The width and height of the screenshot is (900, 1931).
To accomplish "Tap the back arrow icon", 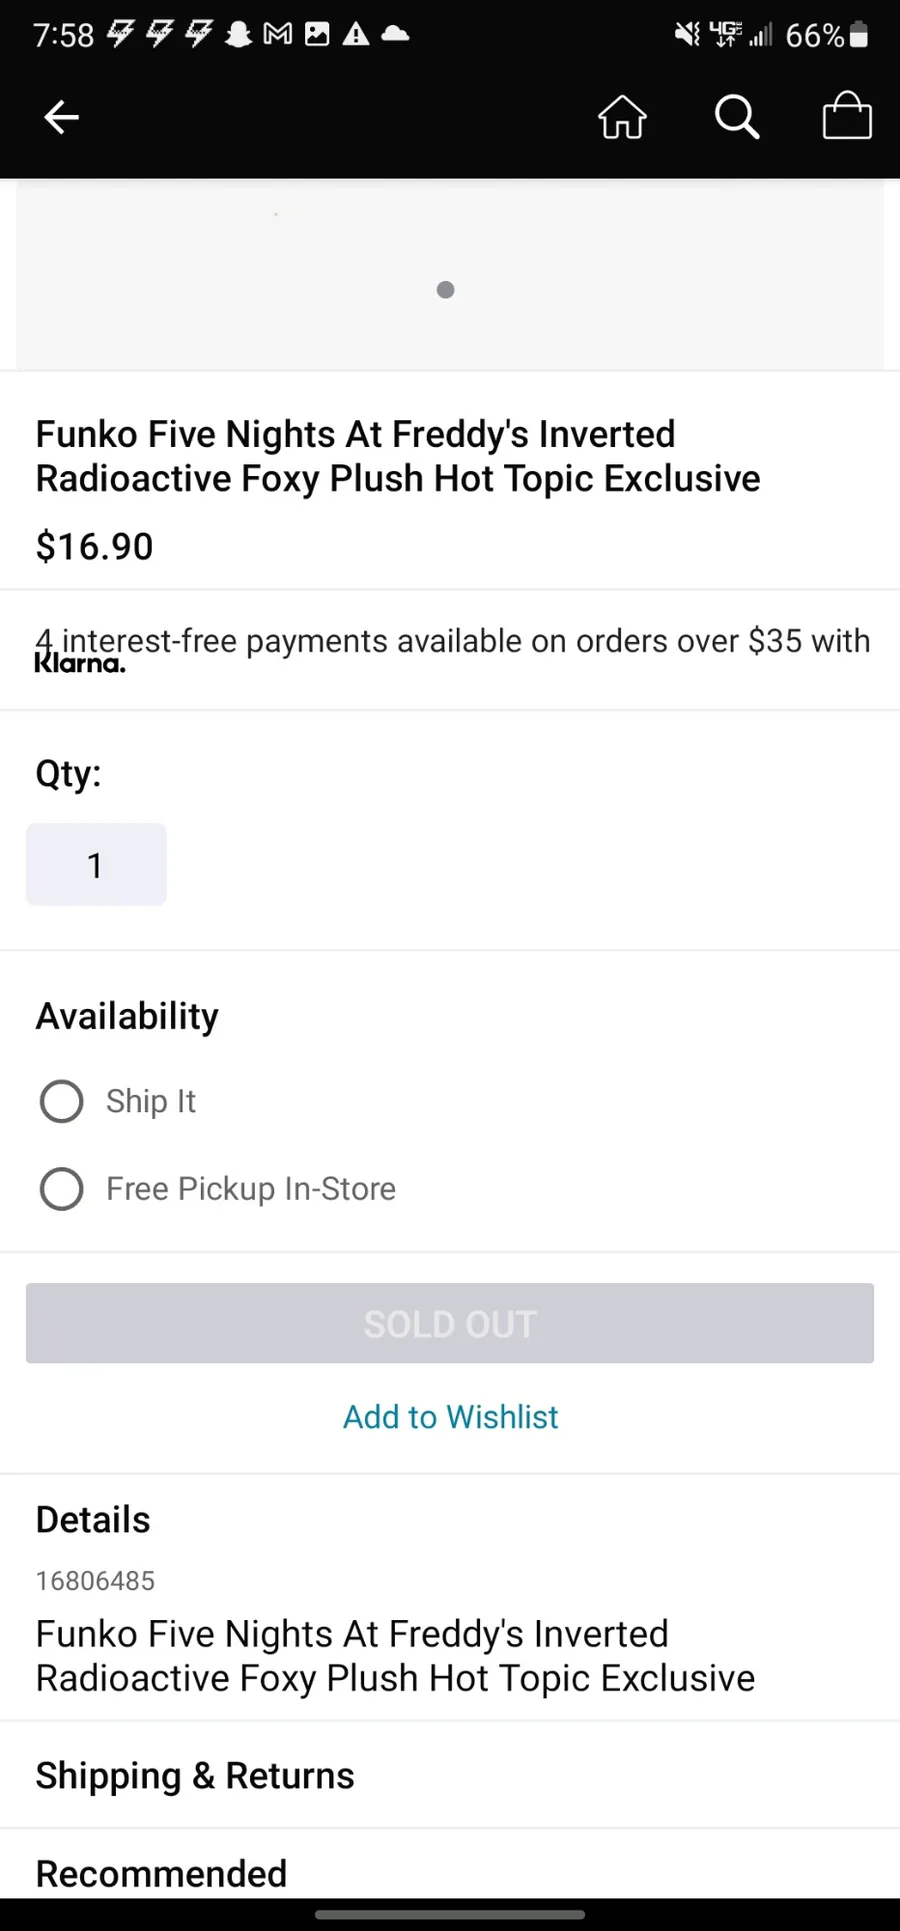I will click(x=61, y=117).
